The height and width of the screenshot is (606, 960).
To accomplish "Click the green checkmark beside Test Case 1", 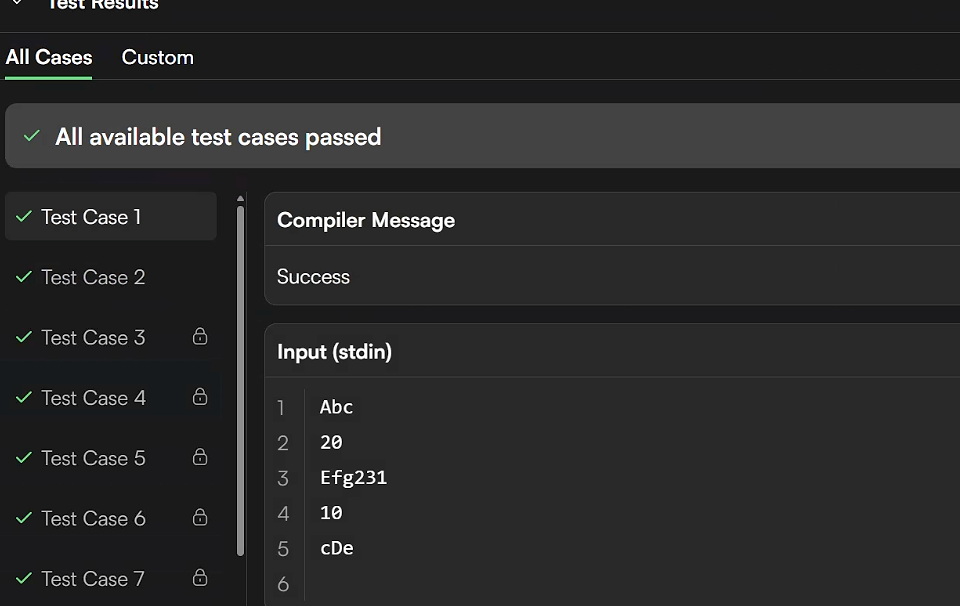I will click(24, 217).
